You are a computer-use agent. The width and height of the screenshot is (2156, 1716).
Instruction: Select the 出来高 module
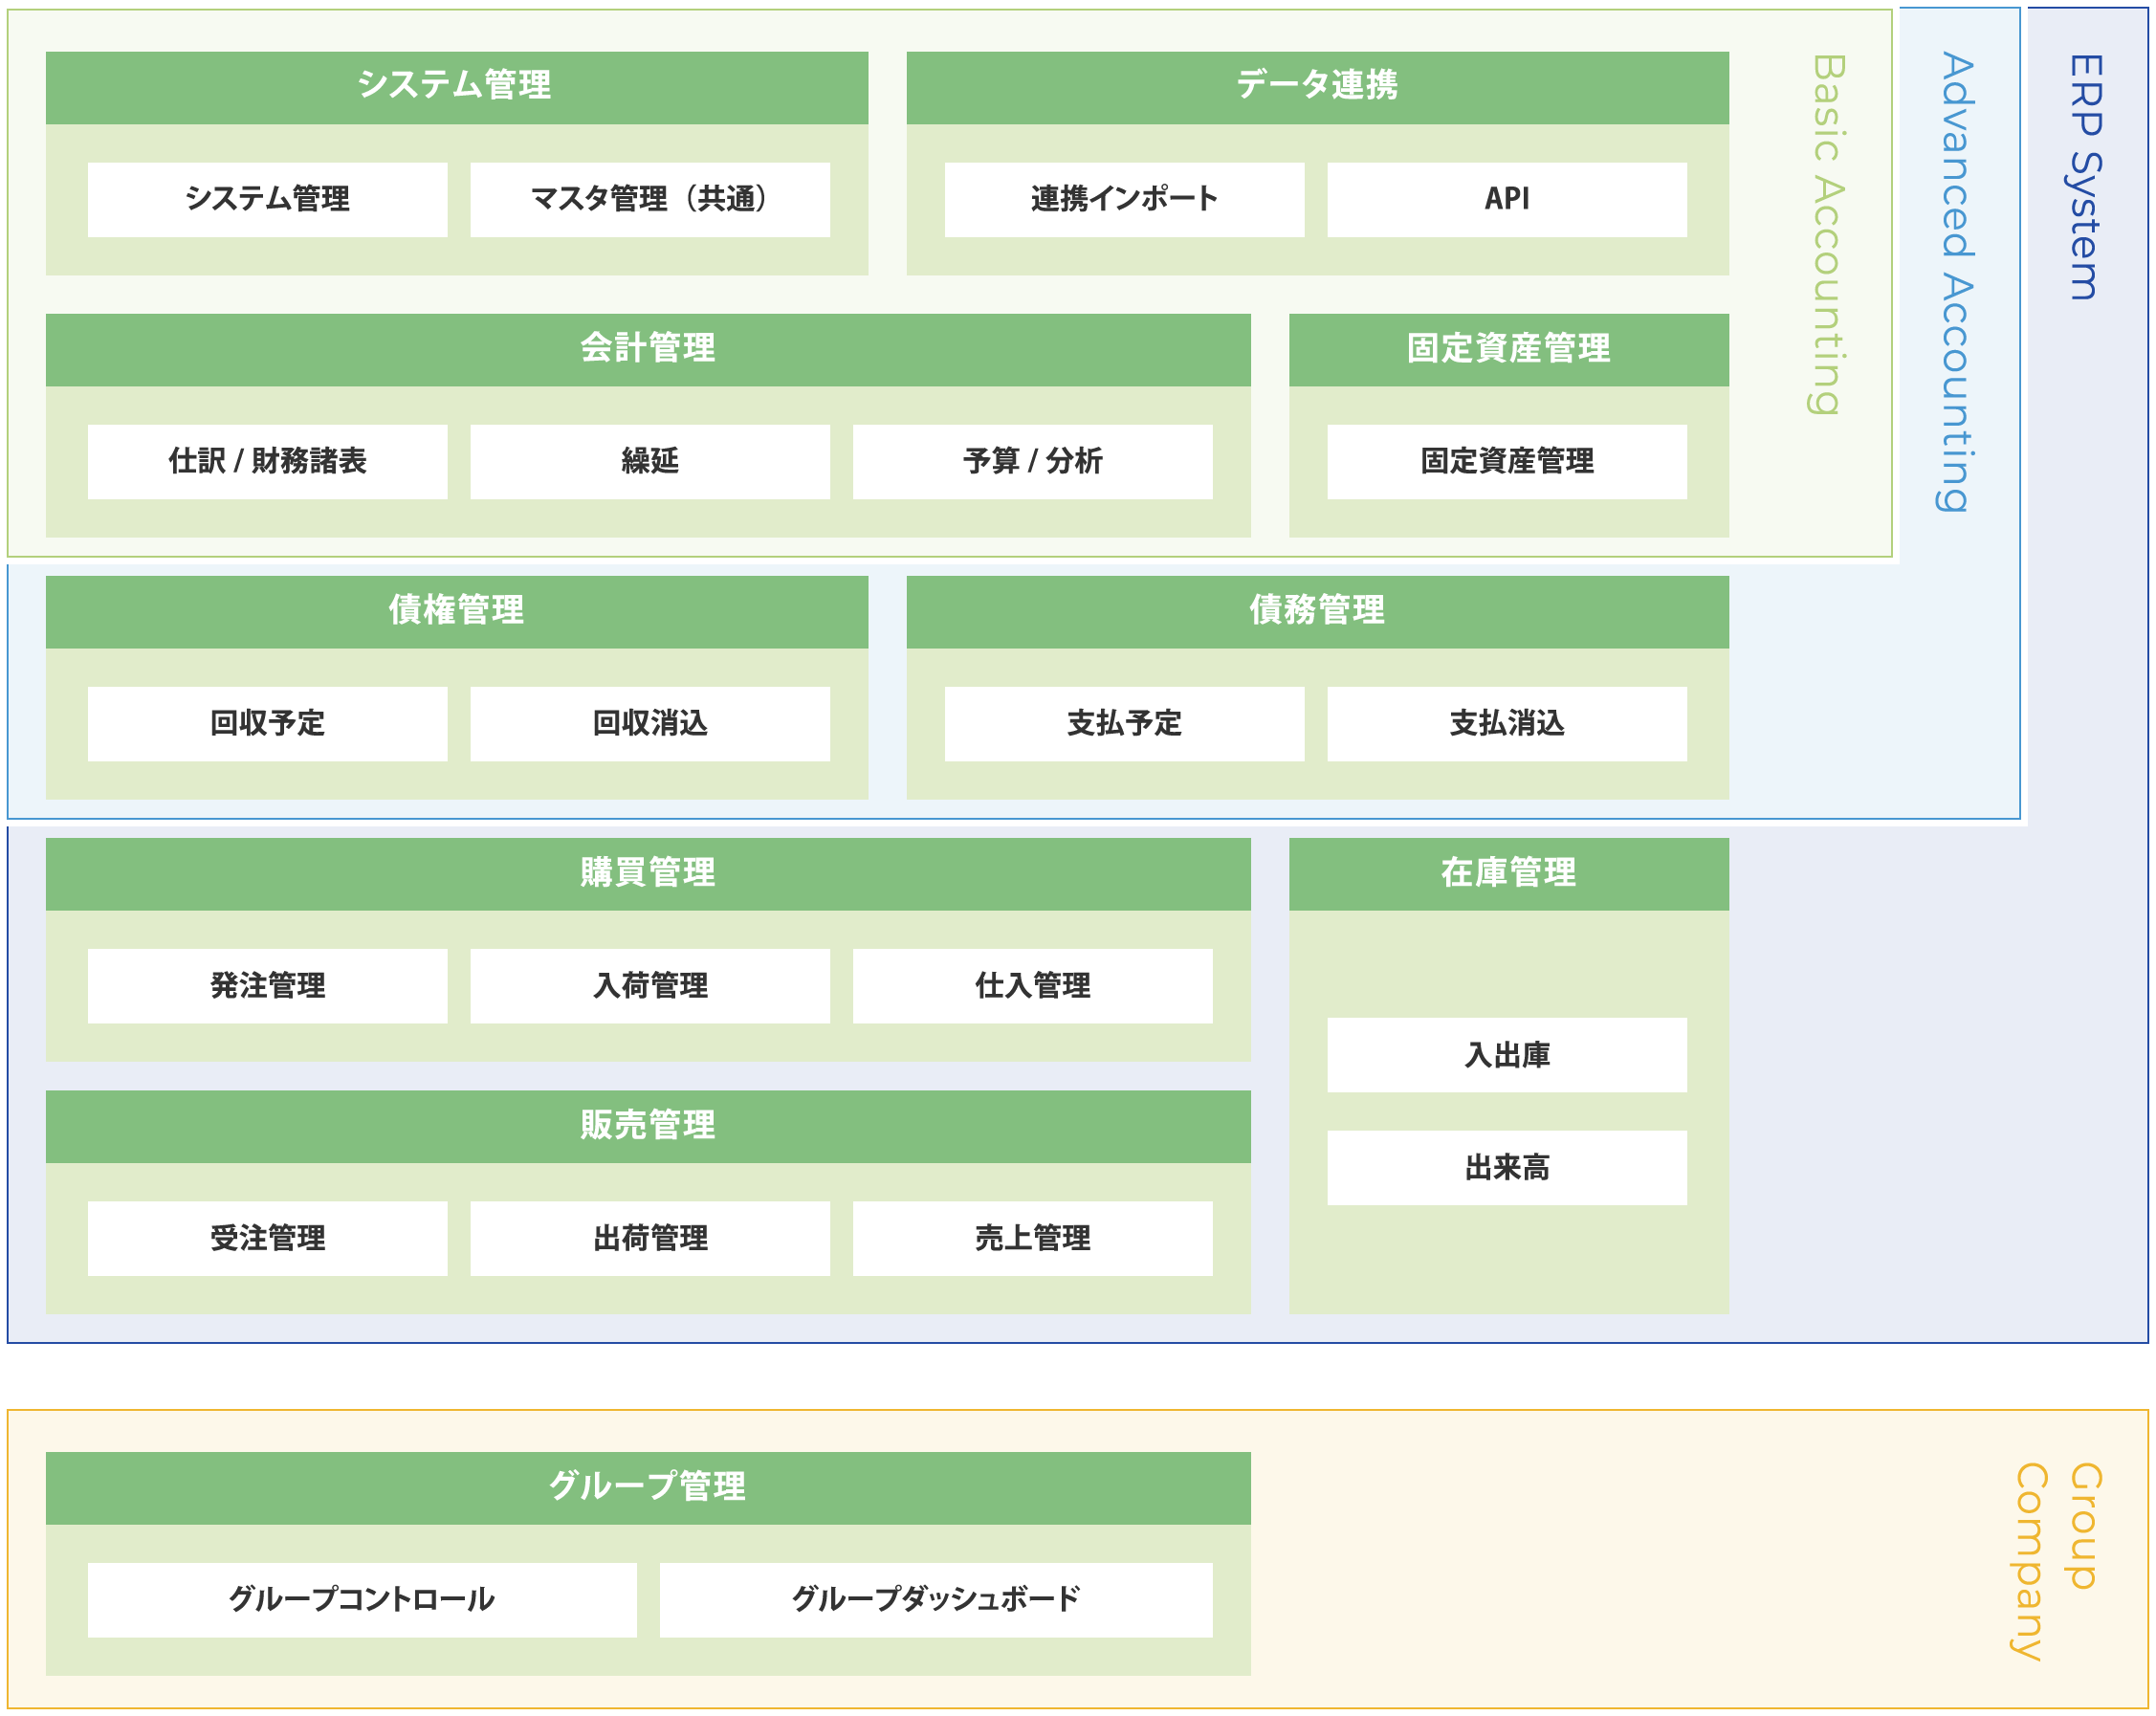pos(1506,1168)
